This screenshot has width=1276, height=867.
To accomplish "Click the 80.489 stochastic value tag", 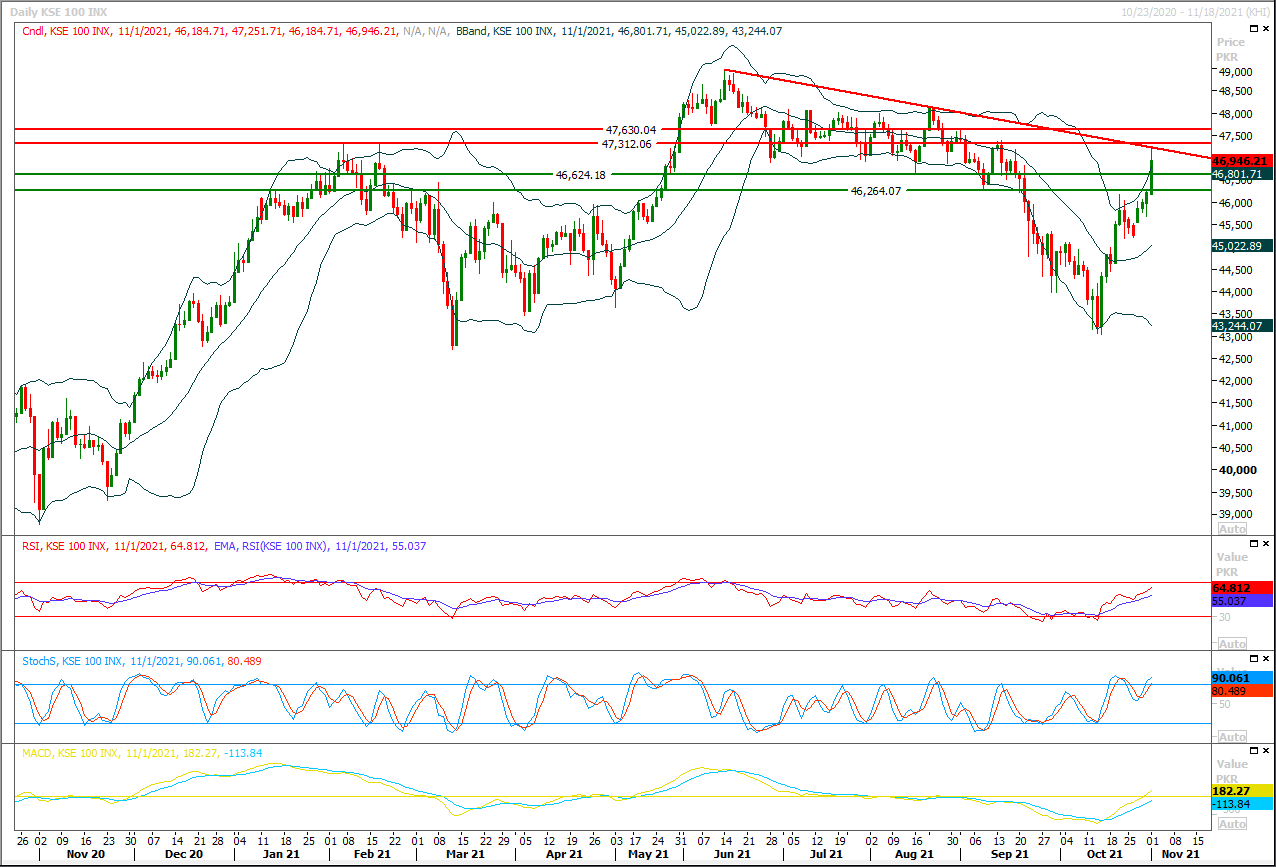I will [1241, 690].
